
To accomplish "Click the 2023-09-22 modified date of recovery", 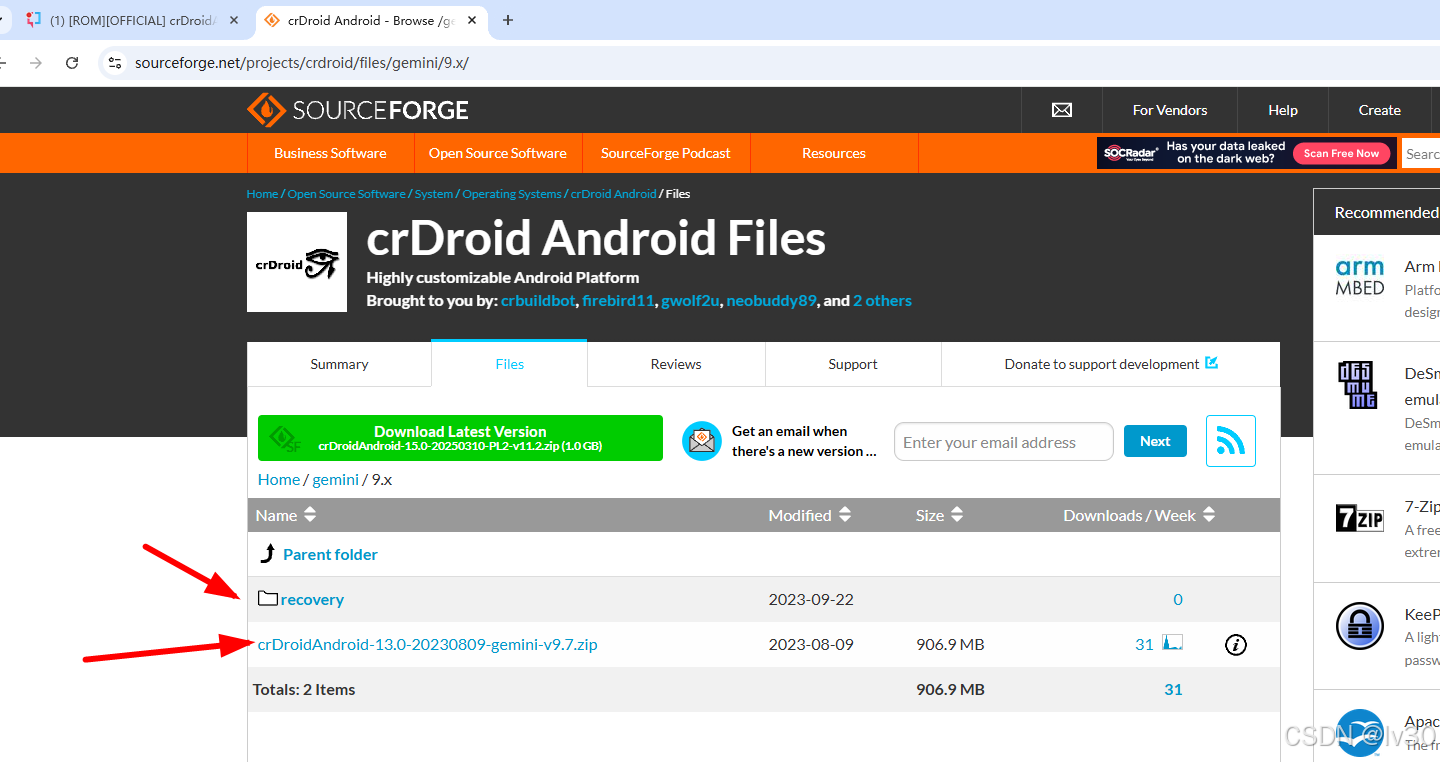I will 811,599.
